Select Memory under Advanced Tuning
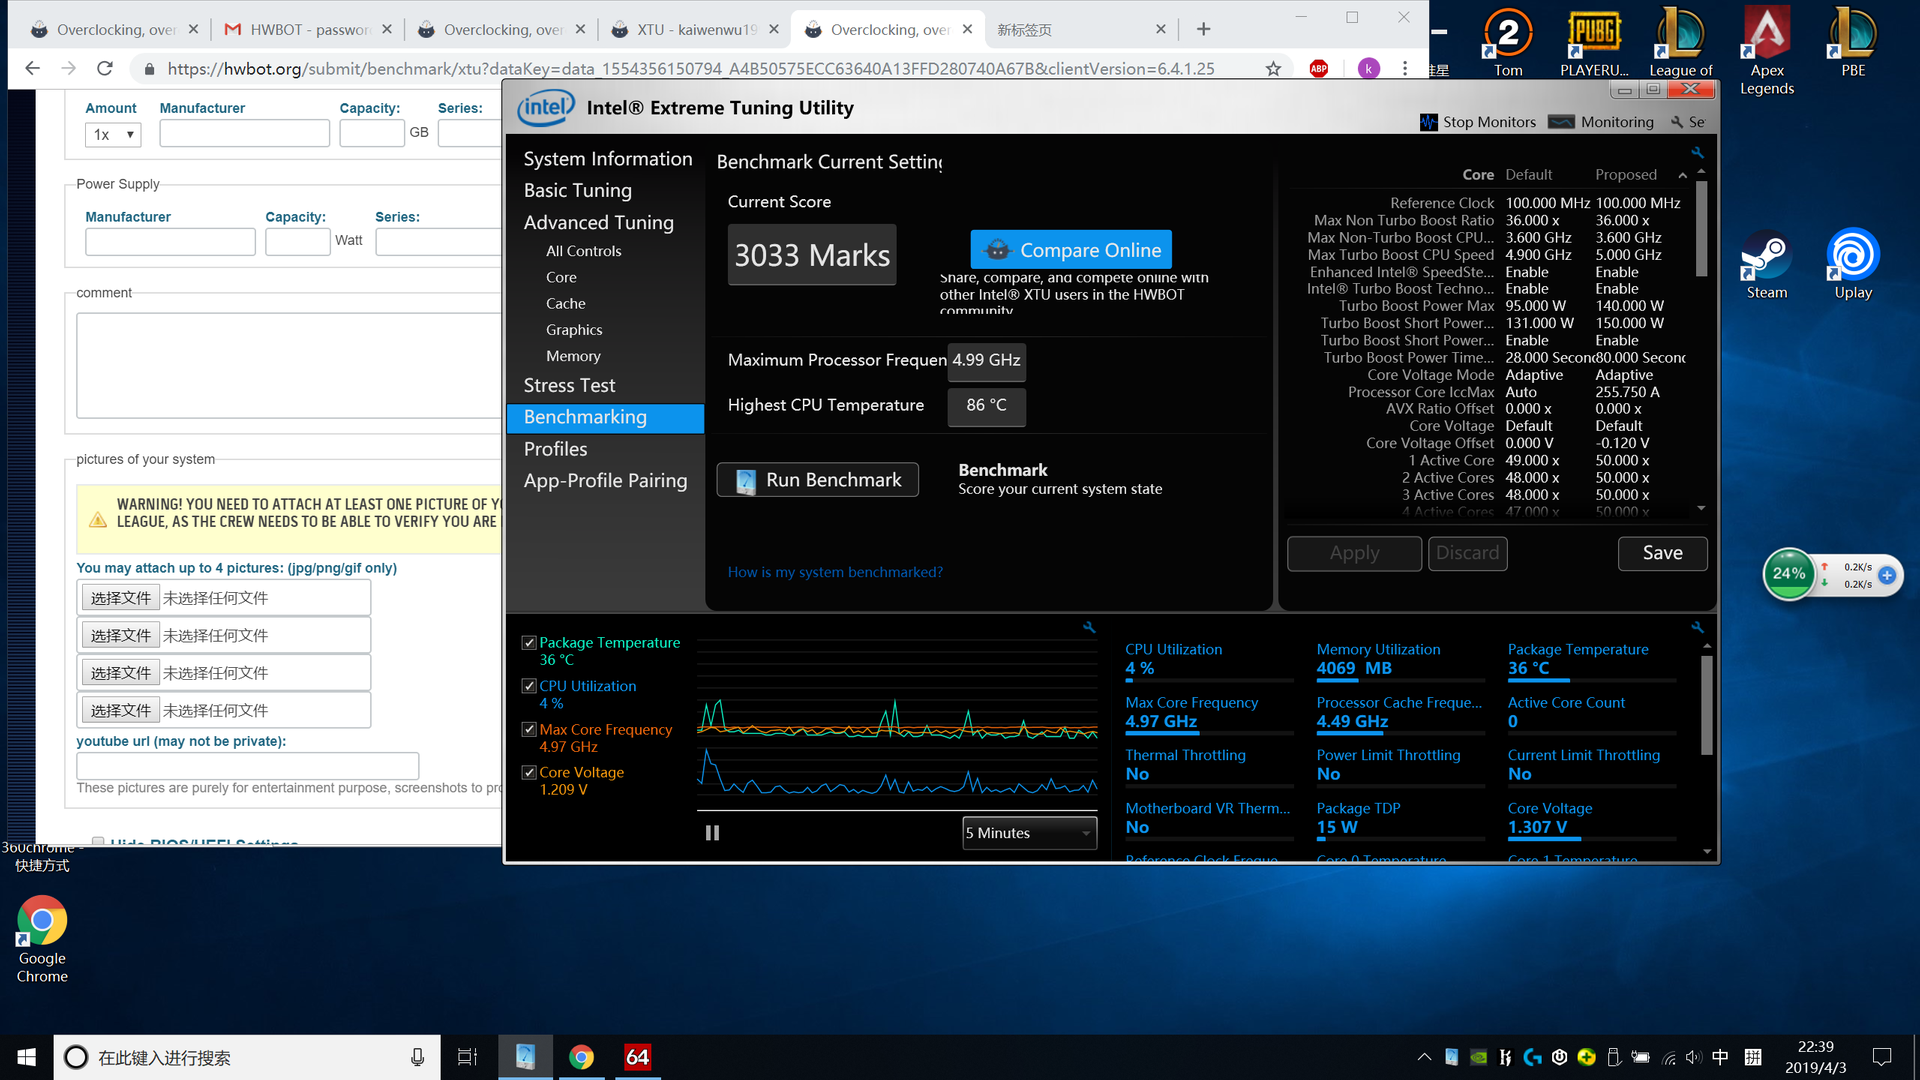Image resolution: width=1920 pixels, height=1080 pixels. pyautogui.click(x=573, y=356)
